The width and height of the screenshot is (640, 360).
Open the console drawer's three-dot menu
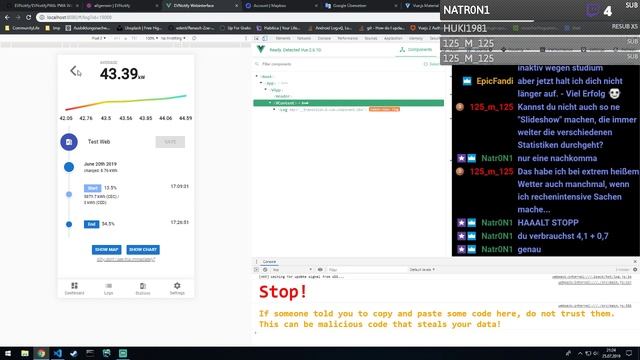tap(256, 262)
